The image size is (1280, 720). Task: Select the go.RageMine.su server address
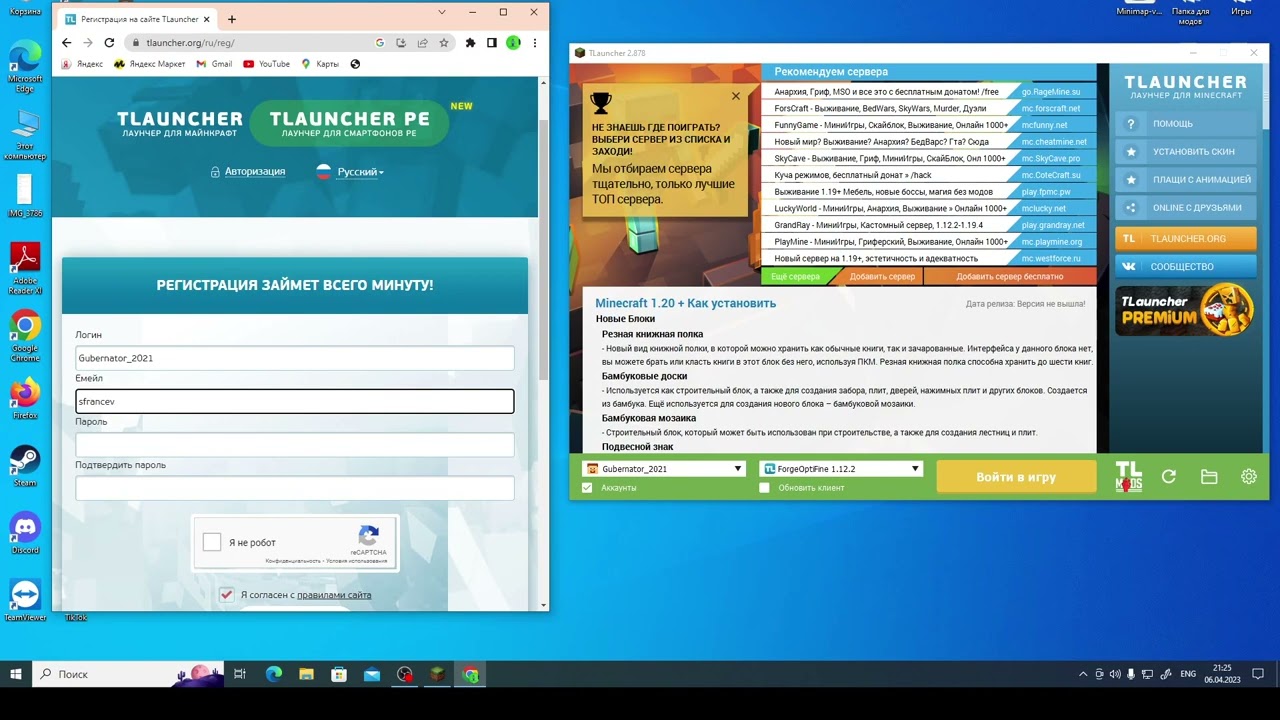(x=1051, y=92)
